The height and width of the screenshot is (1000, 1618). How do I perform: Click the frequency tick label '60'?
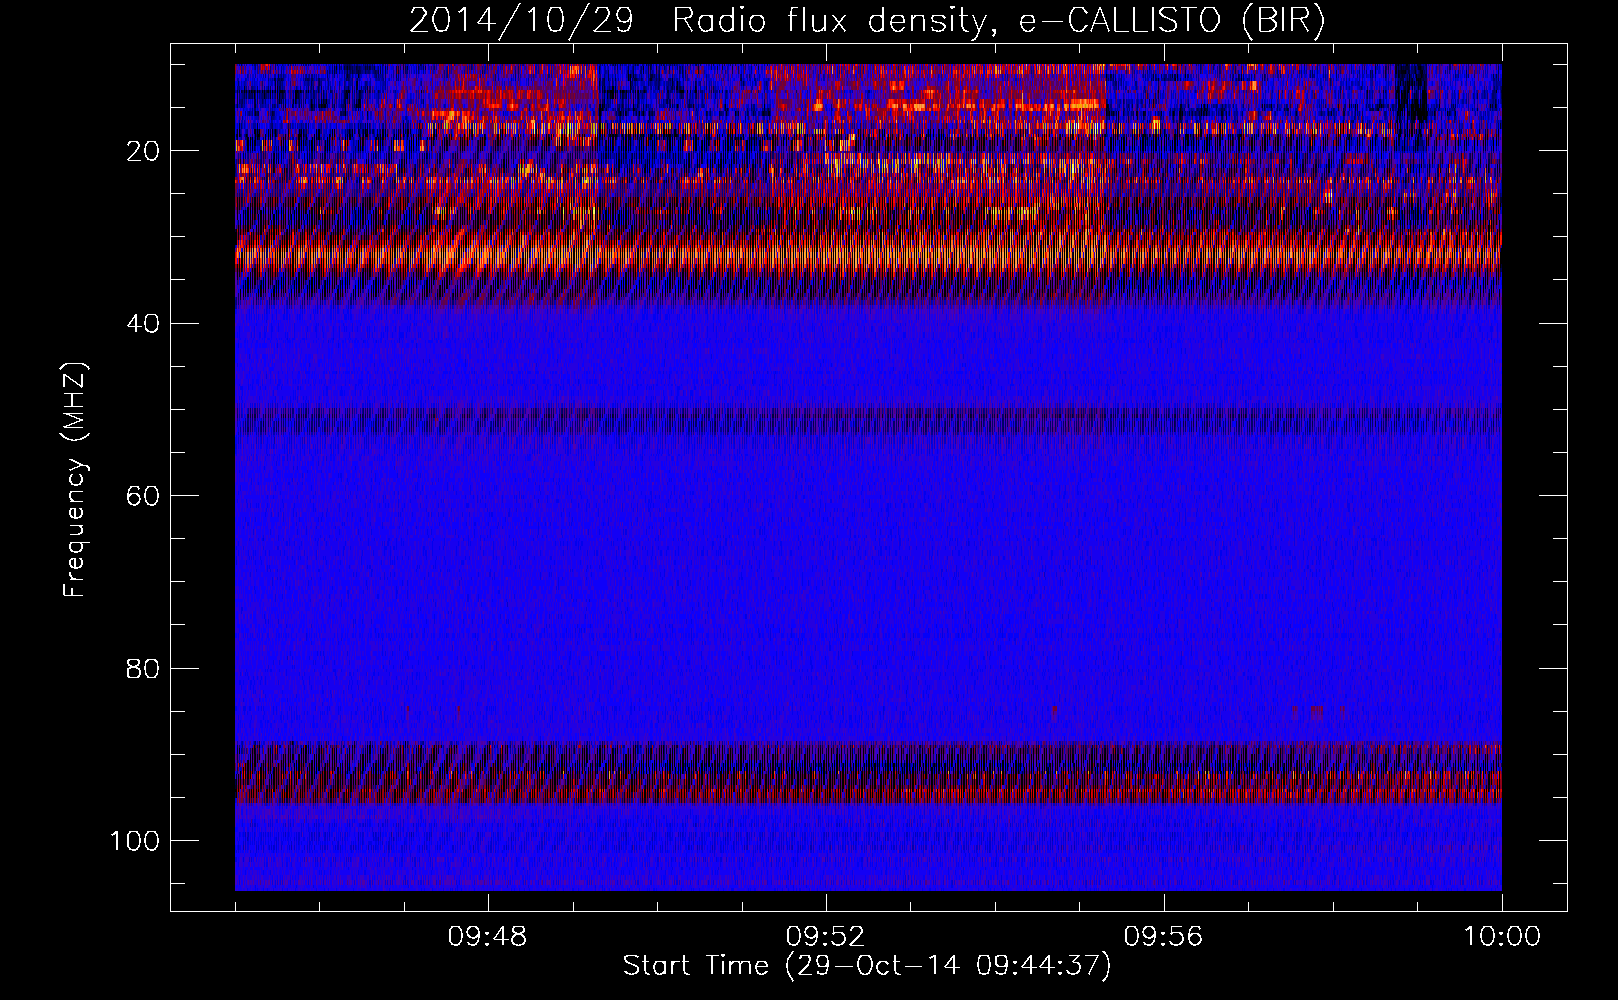click(144, 496)
